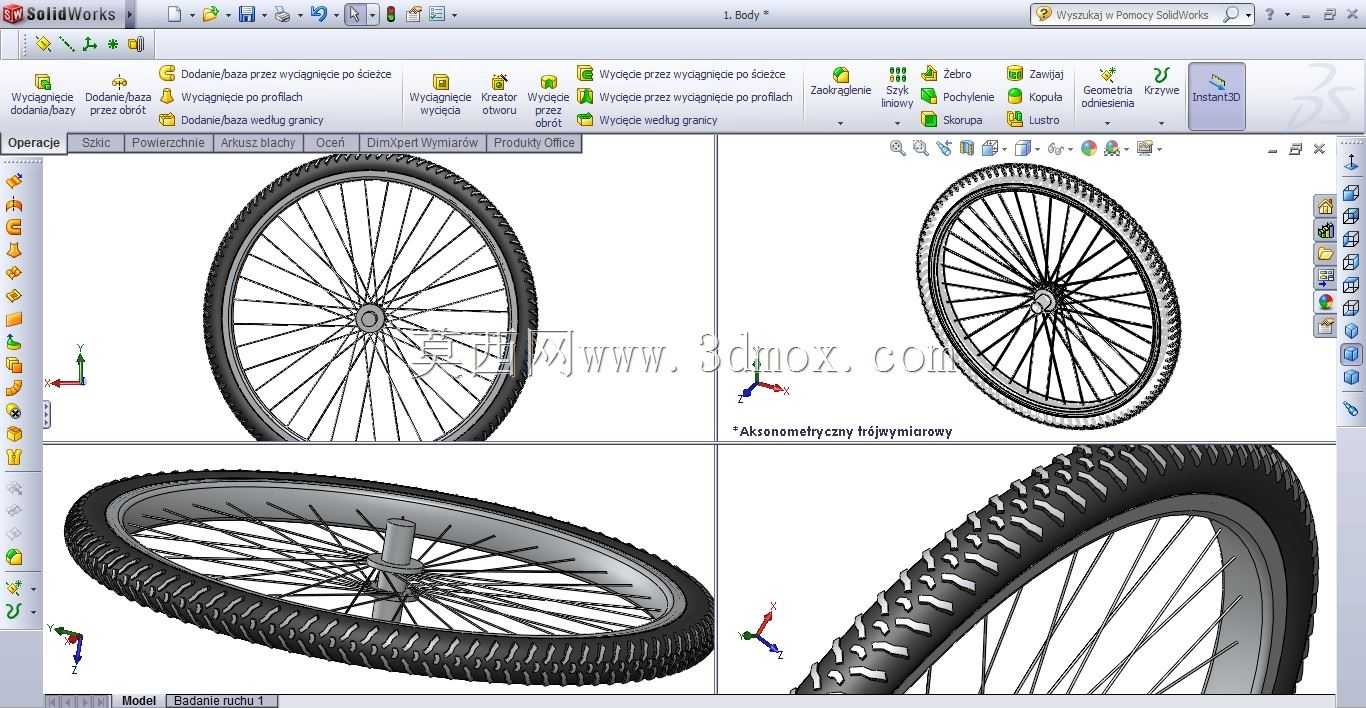
Task: Expand the left panel using its side handle
Action: pos(46,414)
